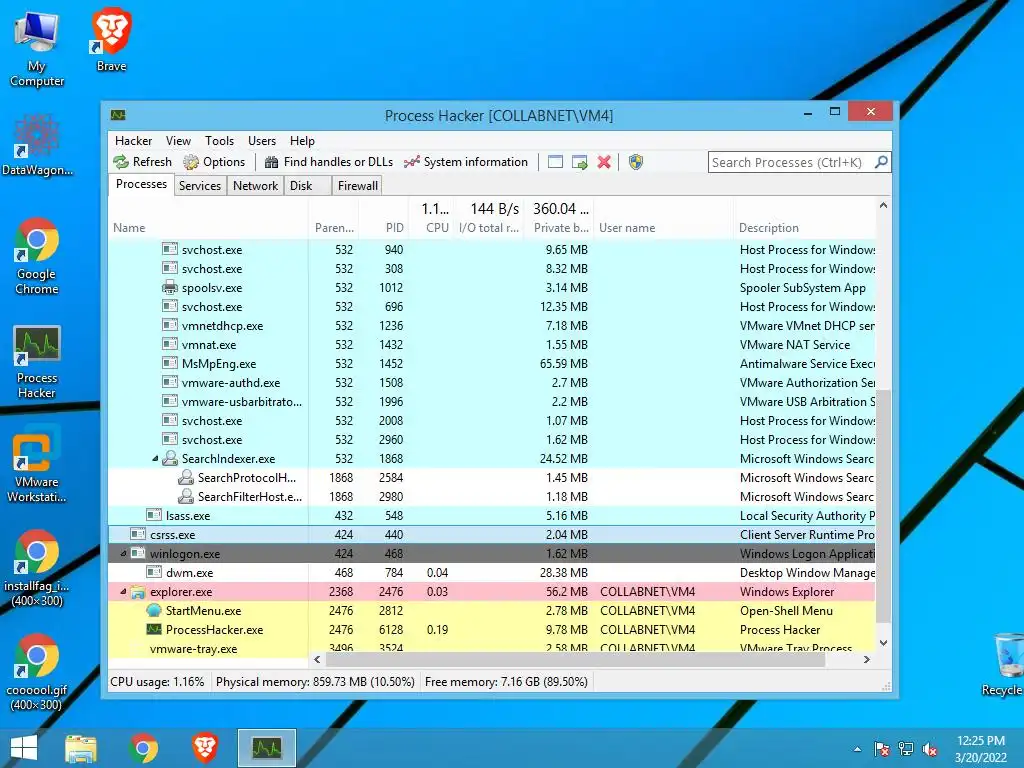Open File Explorer from the taskbar
Viewport: 1024px width, 768px height.
[81, 748]
